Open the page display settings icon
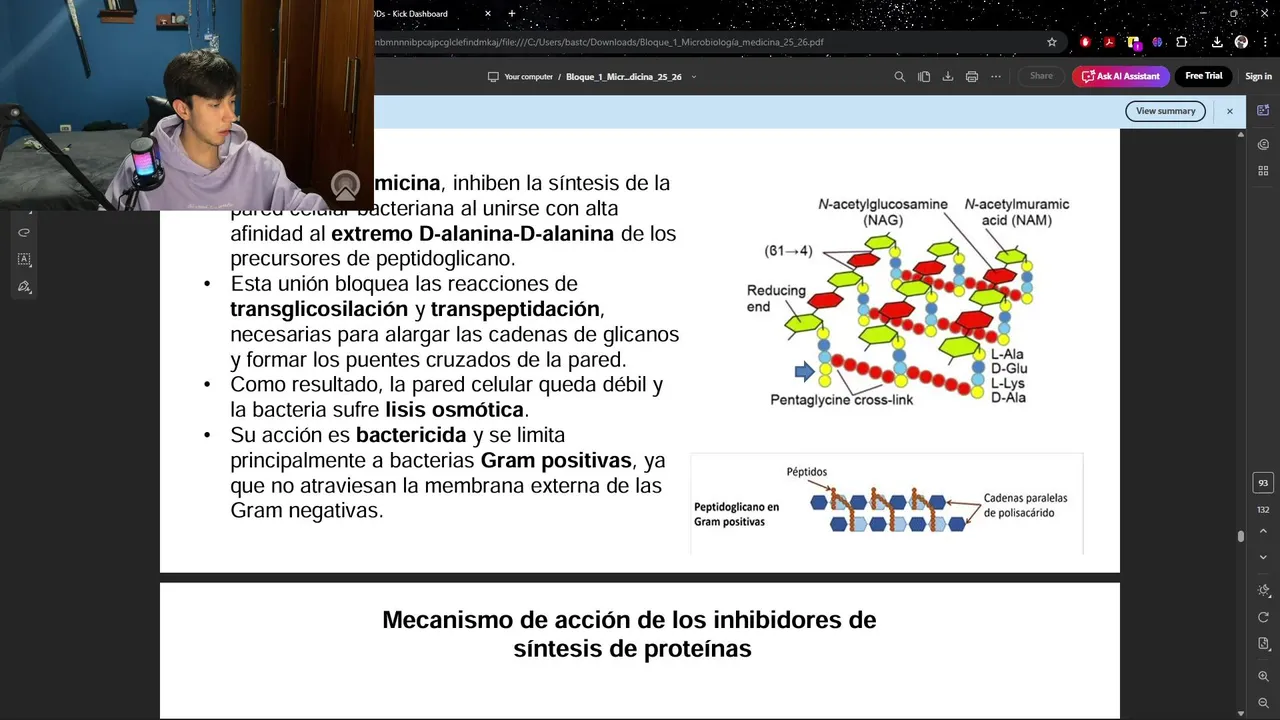 pyautogui.click(x=1263, y=643)
